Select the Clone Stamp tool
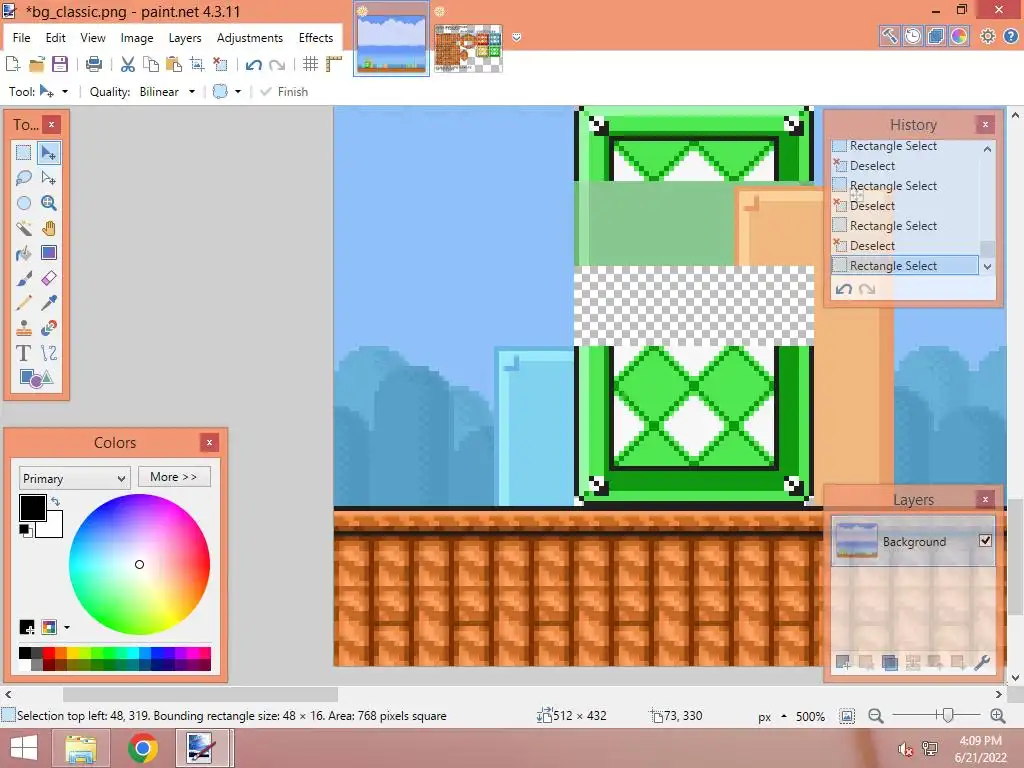The height and width of the screenshot is (768, 1024). (24, 328)
